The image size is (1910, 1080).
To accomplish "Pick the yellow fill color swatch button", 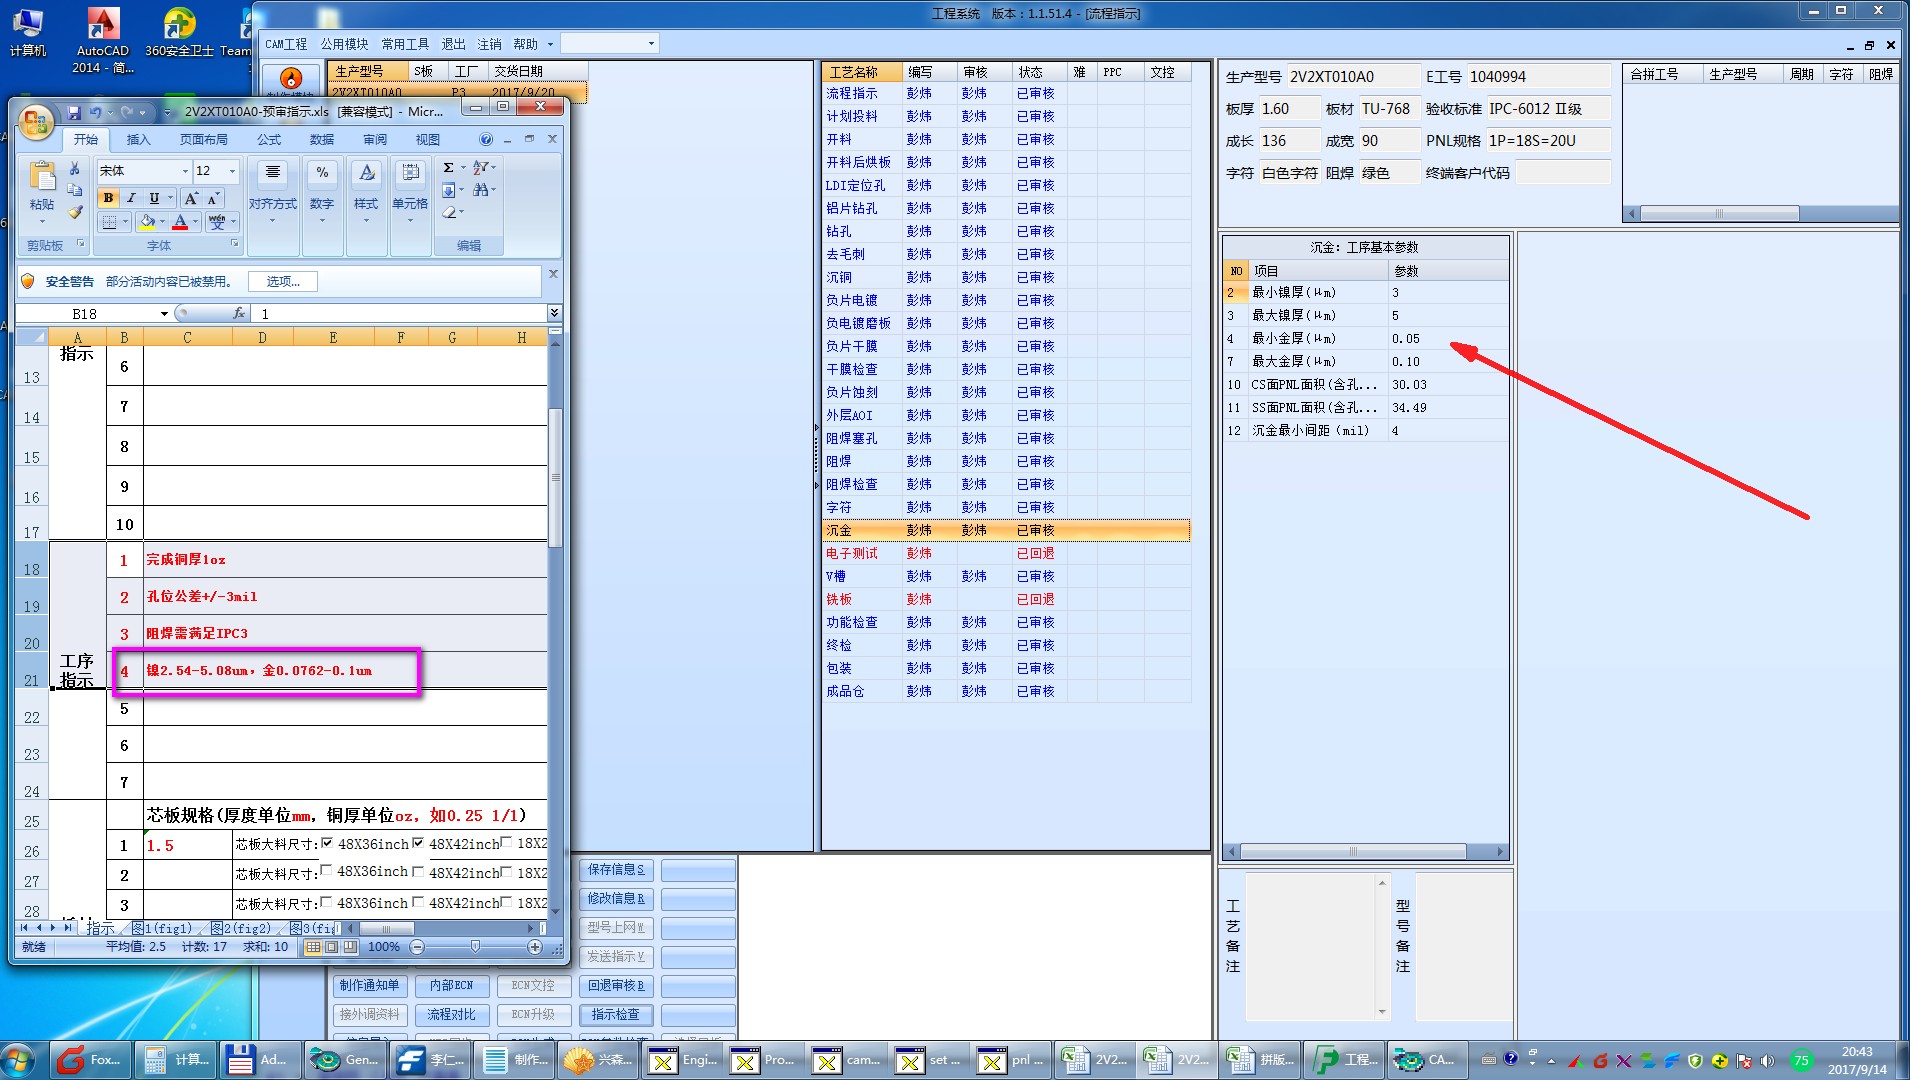I will coord(147,222).
